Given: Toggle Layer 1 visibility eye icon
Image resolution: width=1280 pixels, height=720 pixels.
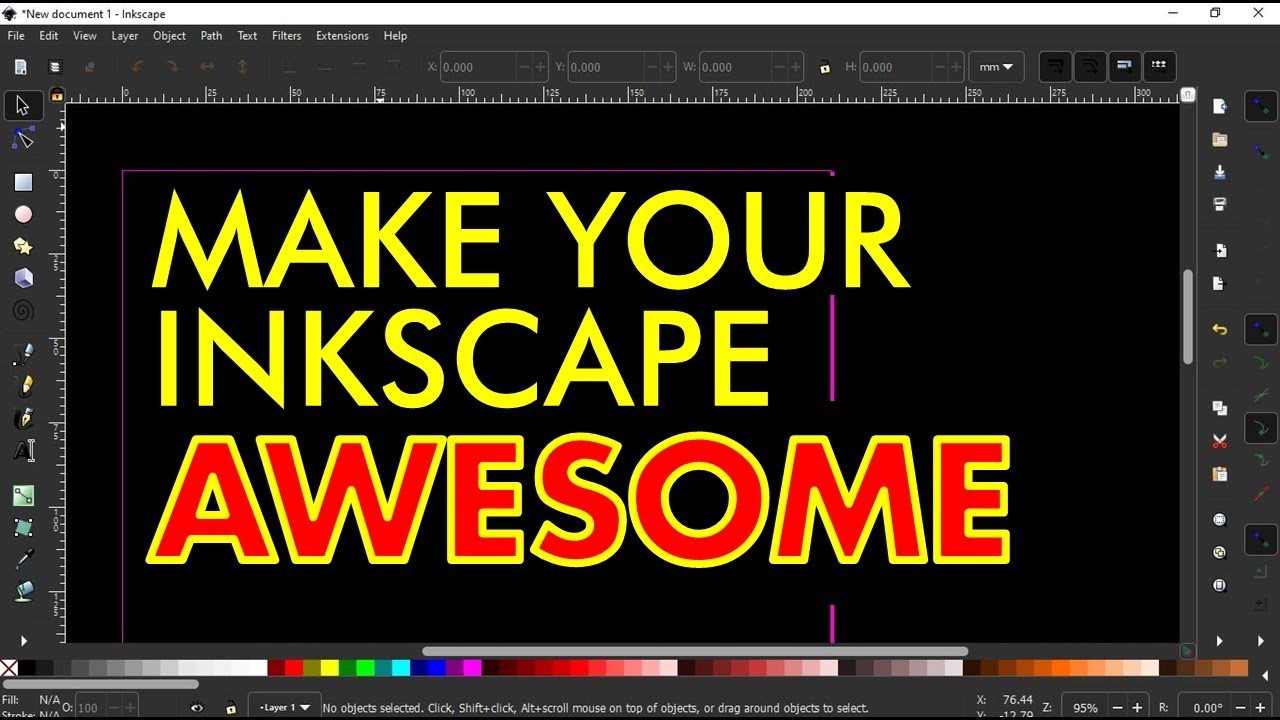Looking at the screenshot, I should click(x=197, y=708).
